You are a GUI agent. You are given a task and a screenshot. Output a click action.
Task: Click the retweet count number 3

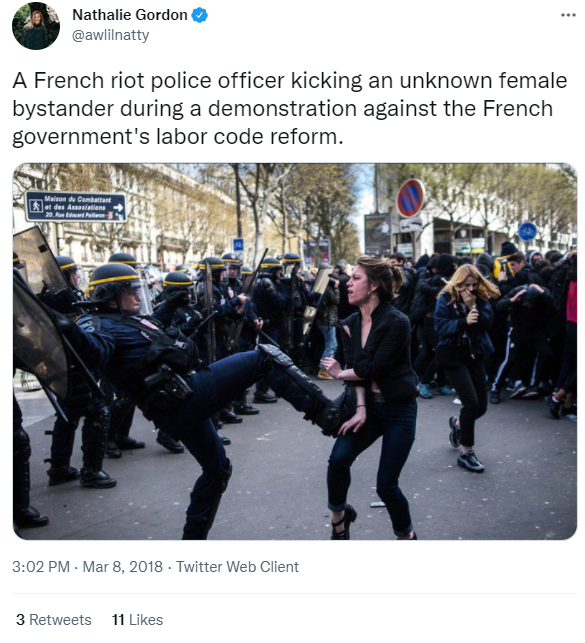[20, 620]
